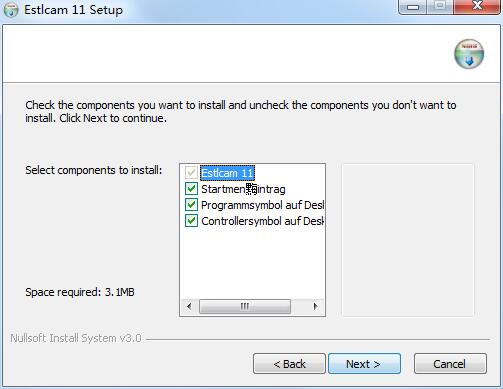Screen dimensions: 503x389
Task: Uncheck the Startmenüeintrag checkbox
Action: (191, 189)
